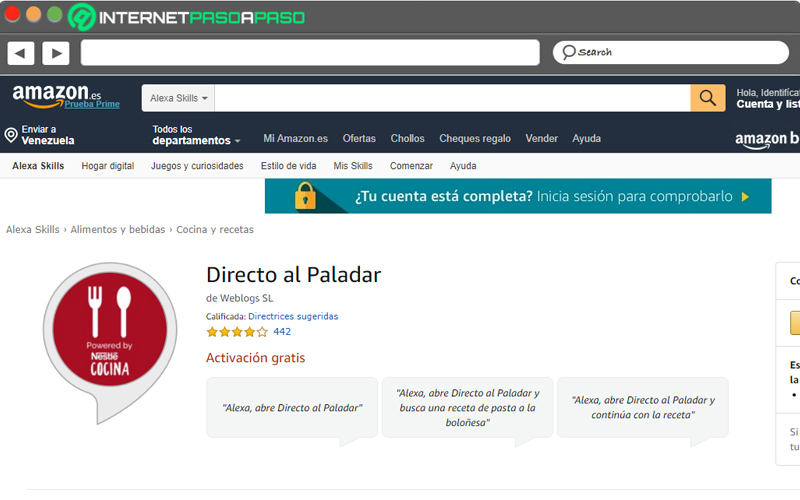Screen dimensions: 800x500
Task: Click the Directrices sugeridas link
Action: point(293,316)
